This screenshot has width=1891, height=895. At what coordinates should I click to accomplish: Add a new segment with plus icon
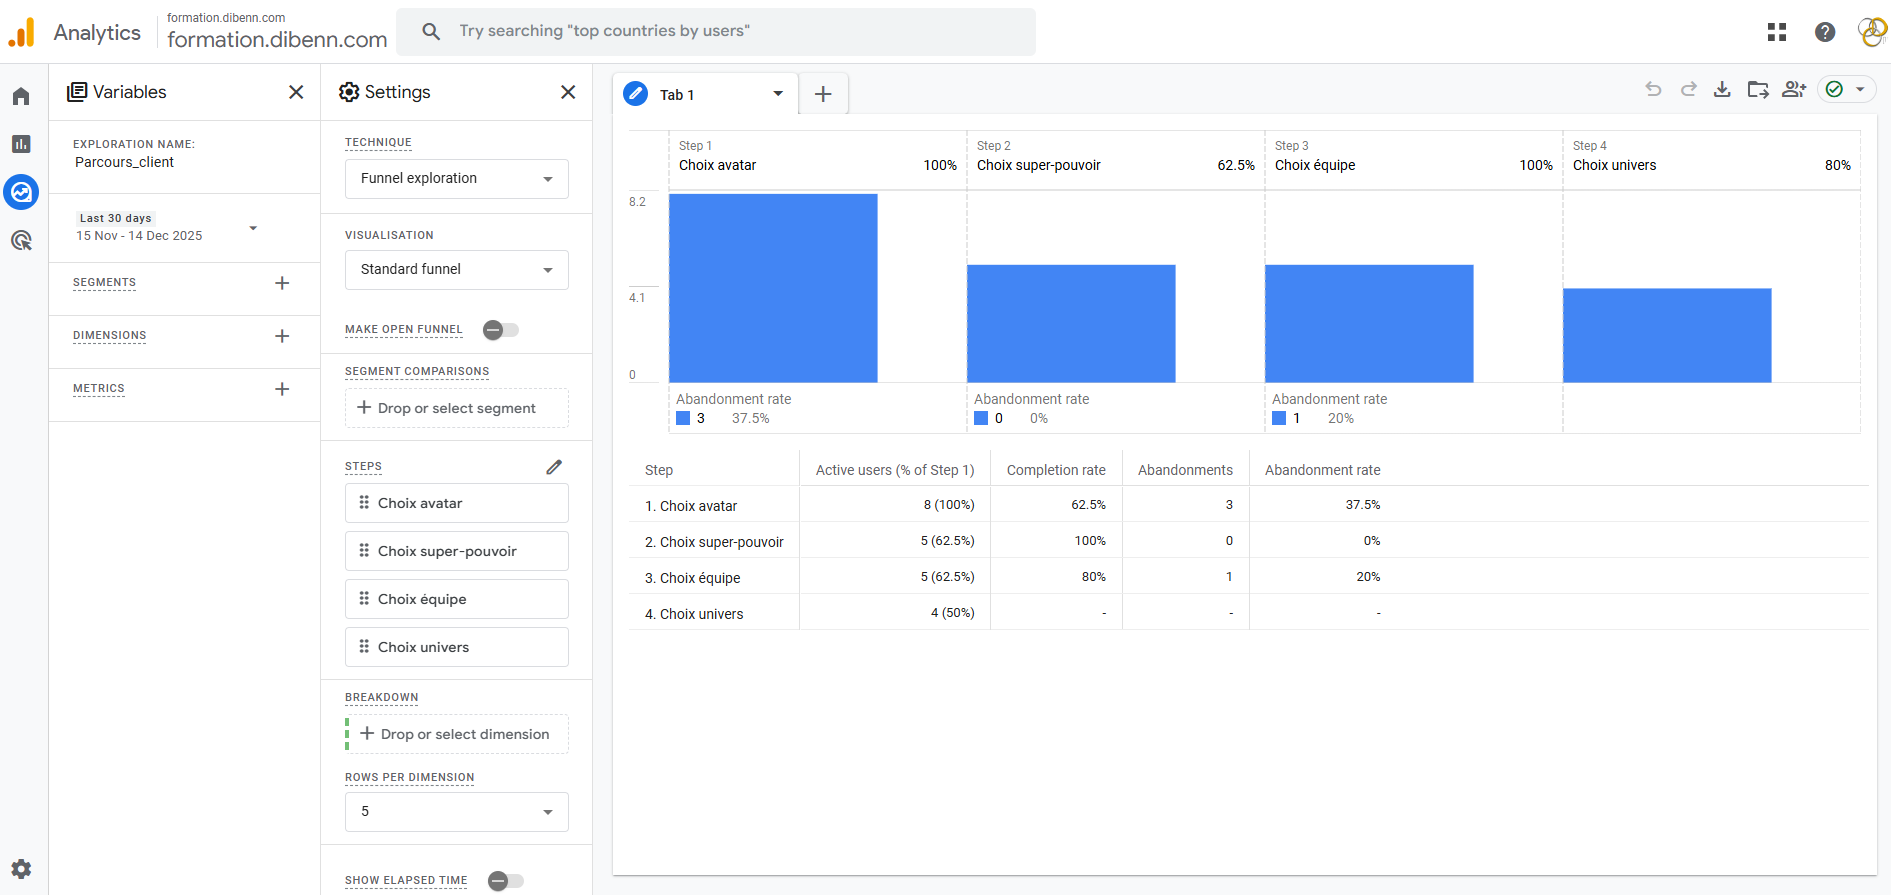pyautogui.click(x=282, y=283)
